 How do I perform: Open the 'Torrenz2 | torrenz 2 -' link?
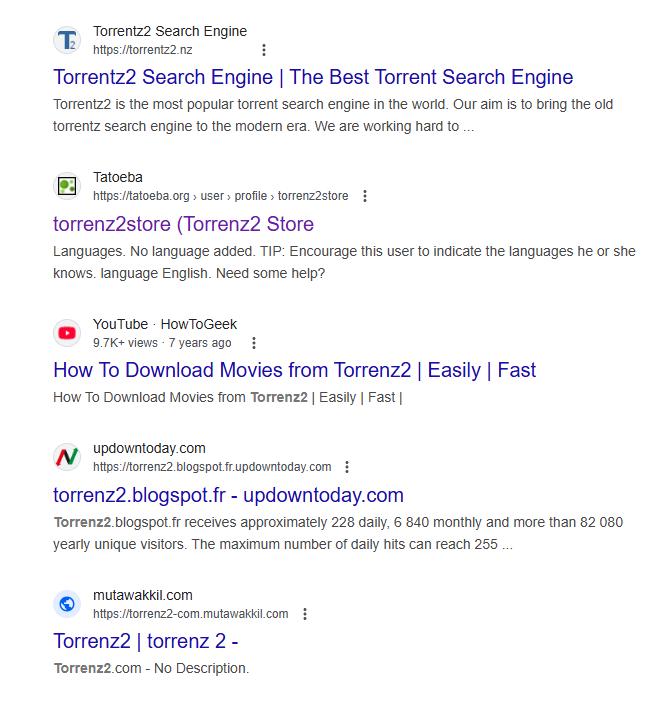[x=145, y=641]
